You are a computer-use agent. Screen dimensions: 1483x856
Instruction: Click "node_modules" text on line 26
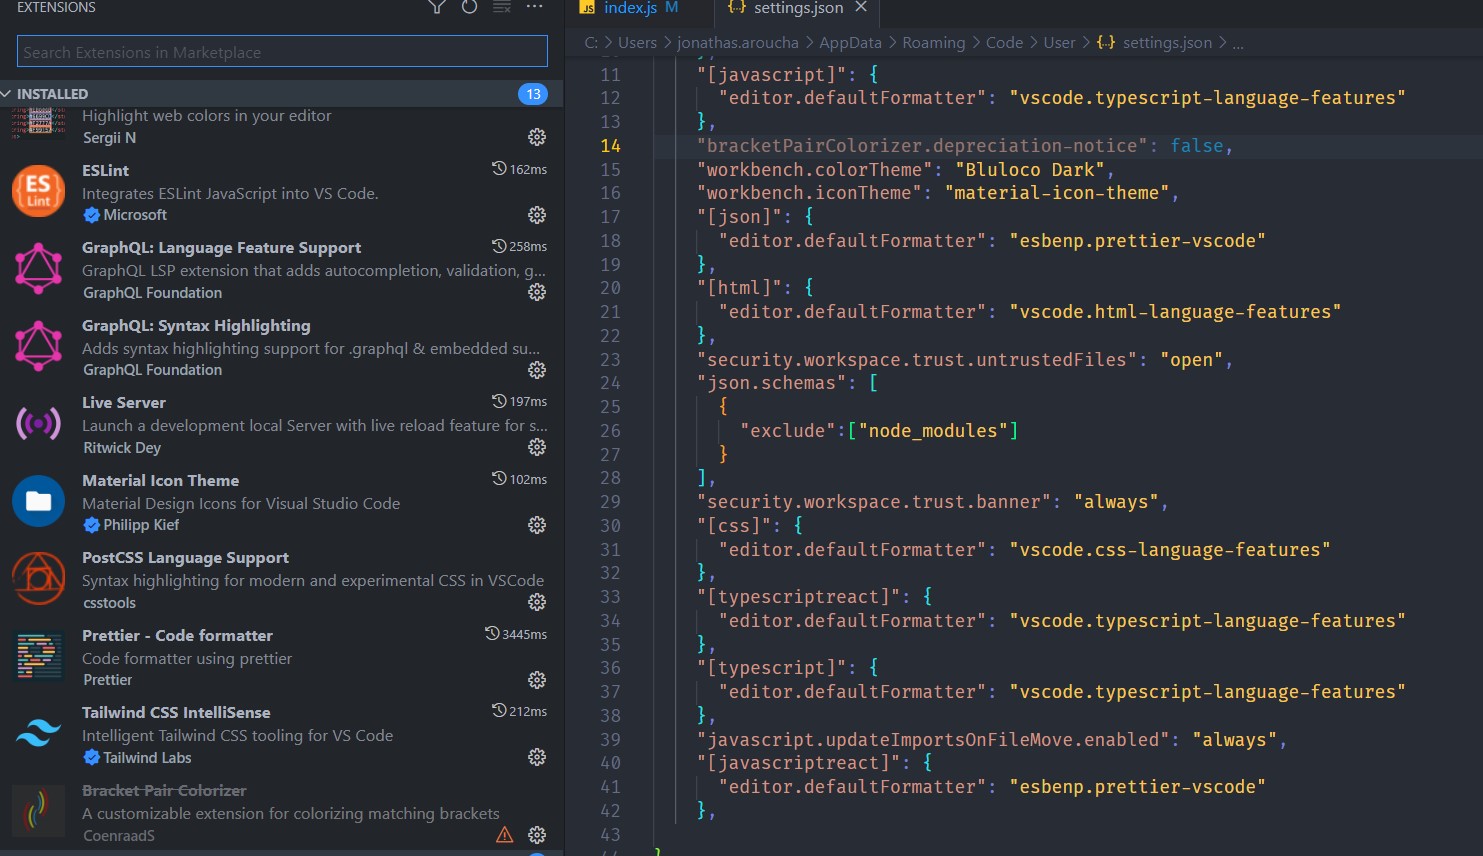pos(933,431)
